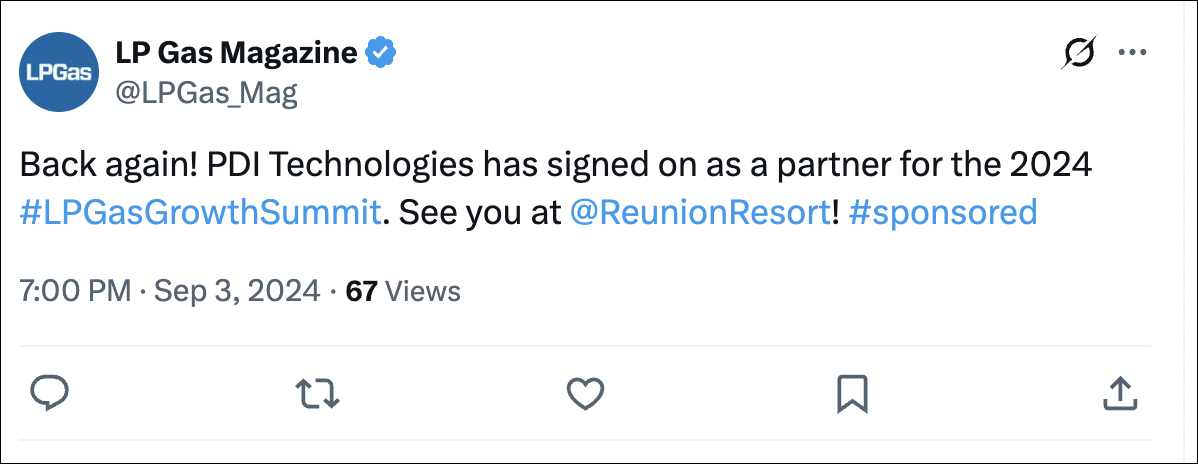Open the repost options

(x=320, y=392)
